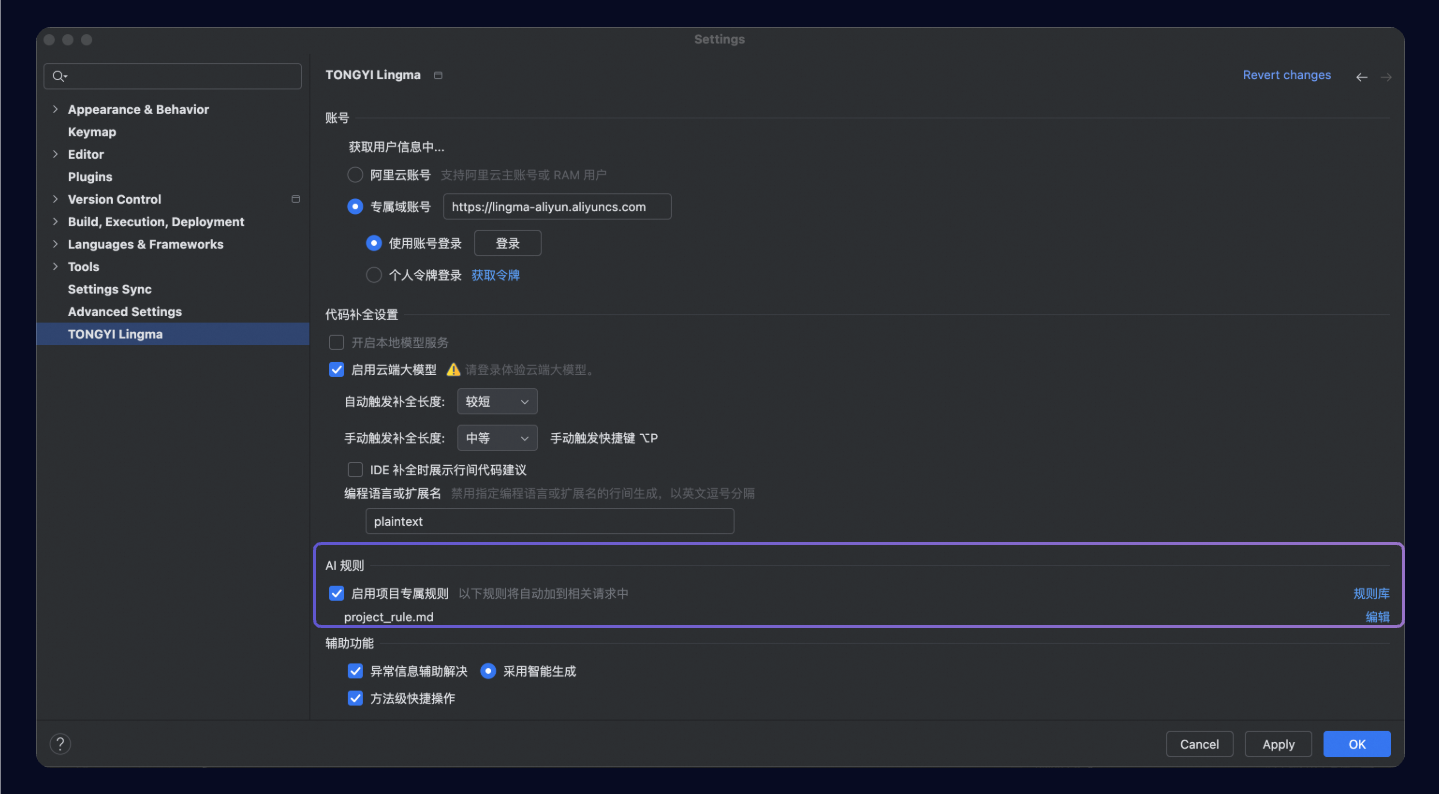Click the 代码补全设置 section heading

(362, 315)
